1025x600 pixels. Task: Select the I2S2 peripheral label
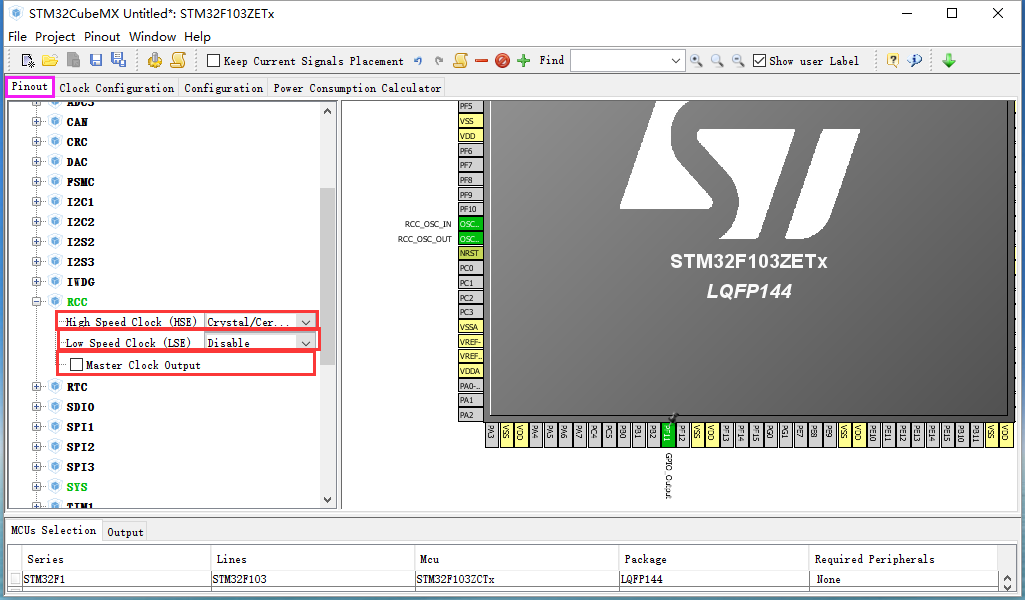point(80,242)
